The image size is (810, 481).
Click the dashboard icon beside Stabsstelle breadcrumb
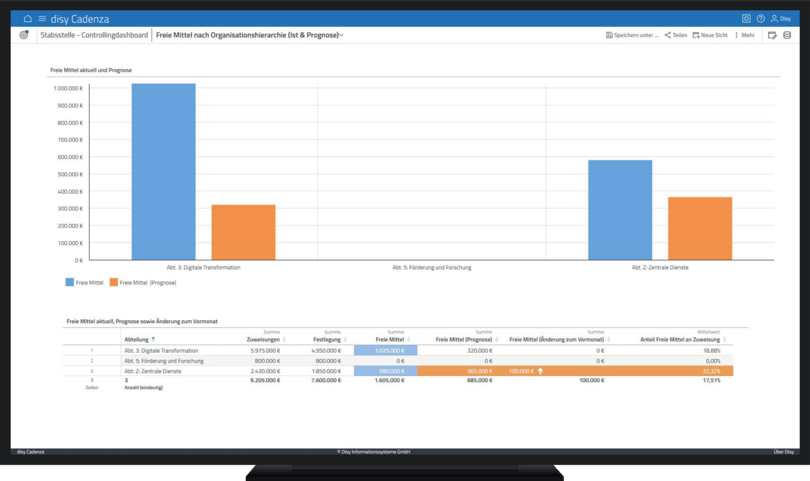pyautogui.click(x=24, y=35)
